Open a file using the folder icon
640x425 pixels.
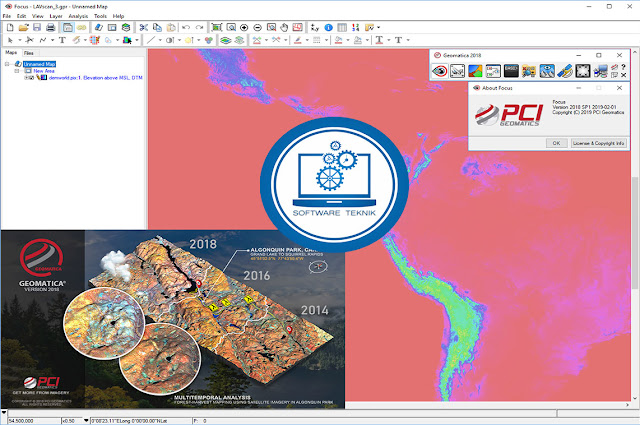pyautogui.click(x=24, y=27)
